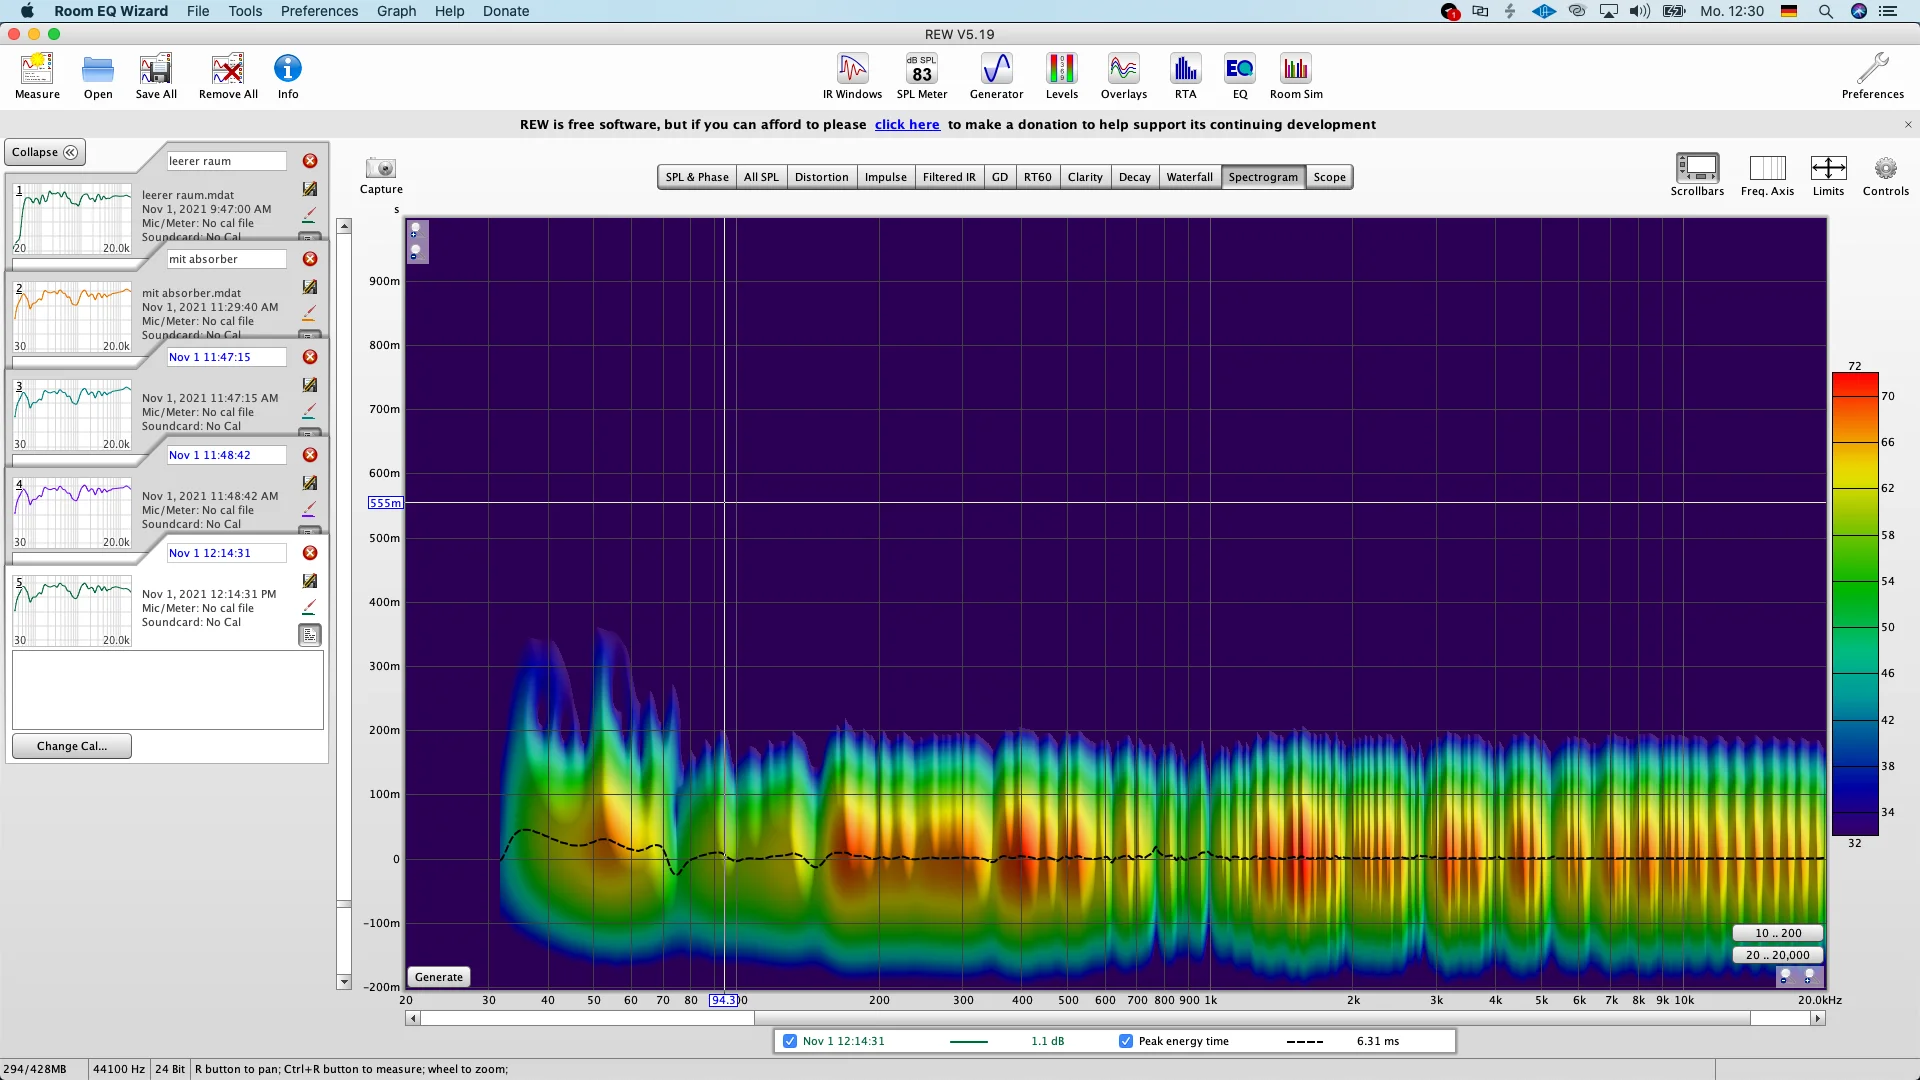Collapse the measurements panel

coord(45,152)
